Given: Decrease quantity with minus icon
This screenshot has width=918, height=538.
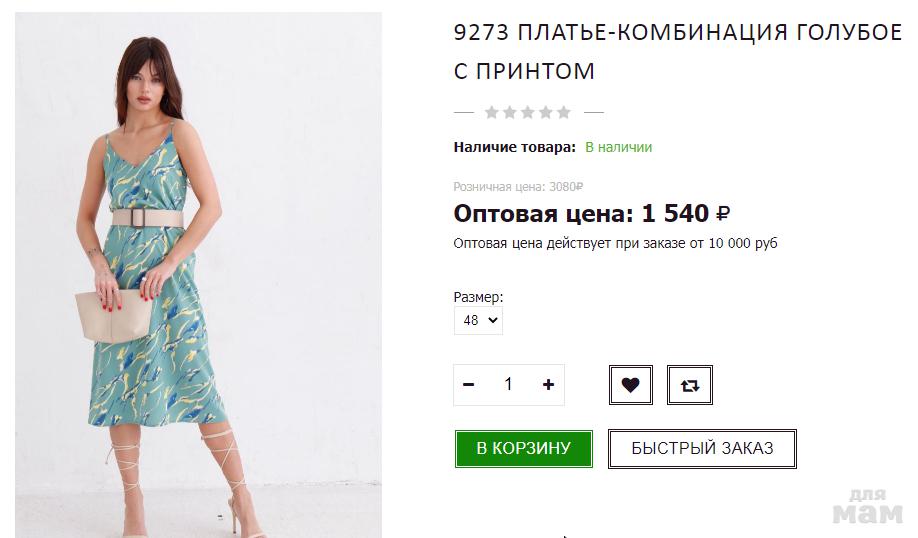Looking at the screenshot, I should point(468,385).
